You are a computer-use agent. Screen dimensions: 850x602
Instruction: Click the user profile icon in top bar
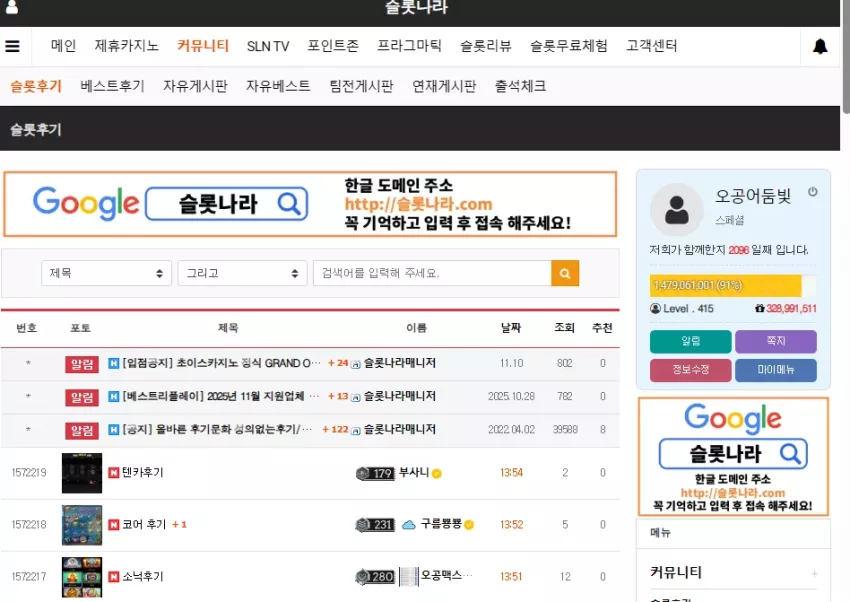(11, 7)
